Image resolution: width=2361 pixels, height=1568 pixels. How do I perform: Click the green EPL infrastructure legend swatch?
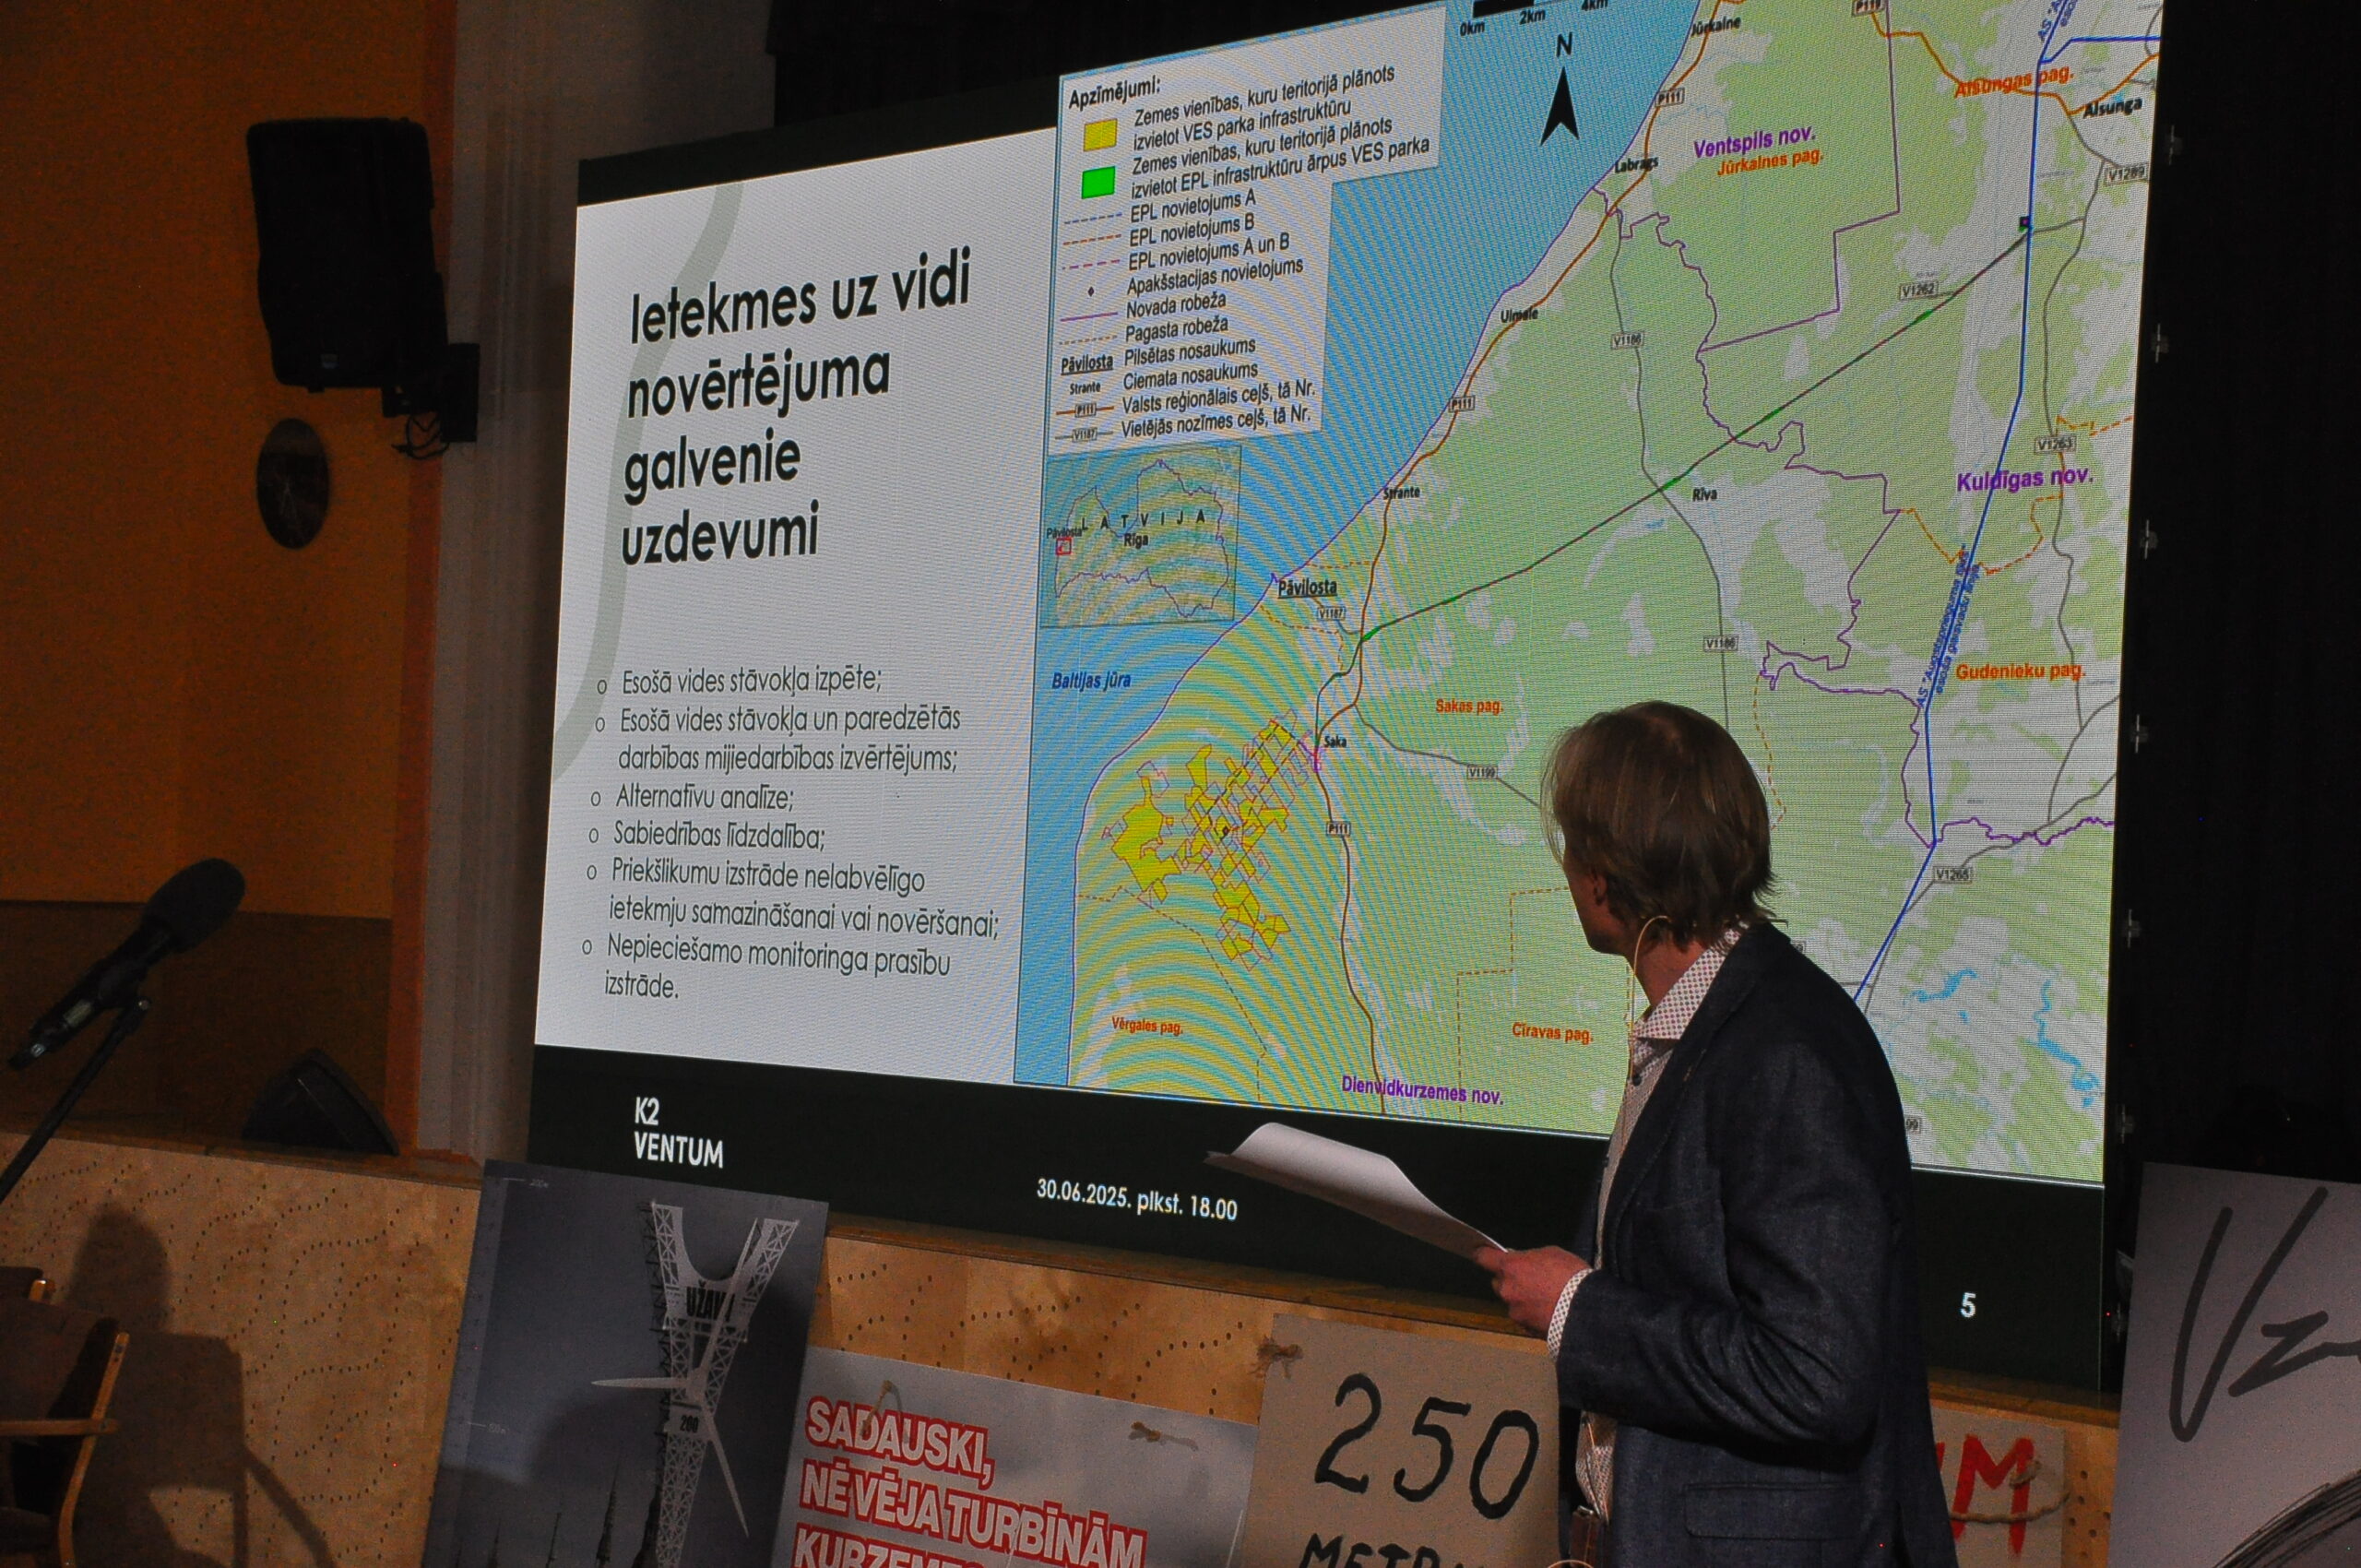tap(1100, 183)
